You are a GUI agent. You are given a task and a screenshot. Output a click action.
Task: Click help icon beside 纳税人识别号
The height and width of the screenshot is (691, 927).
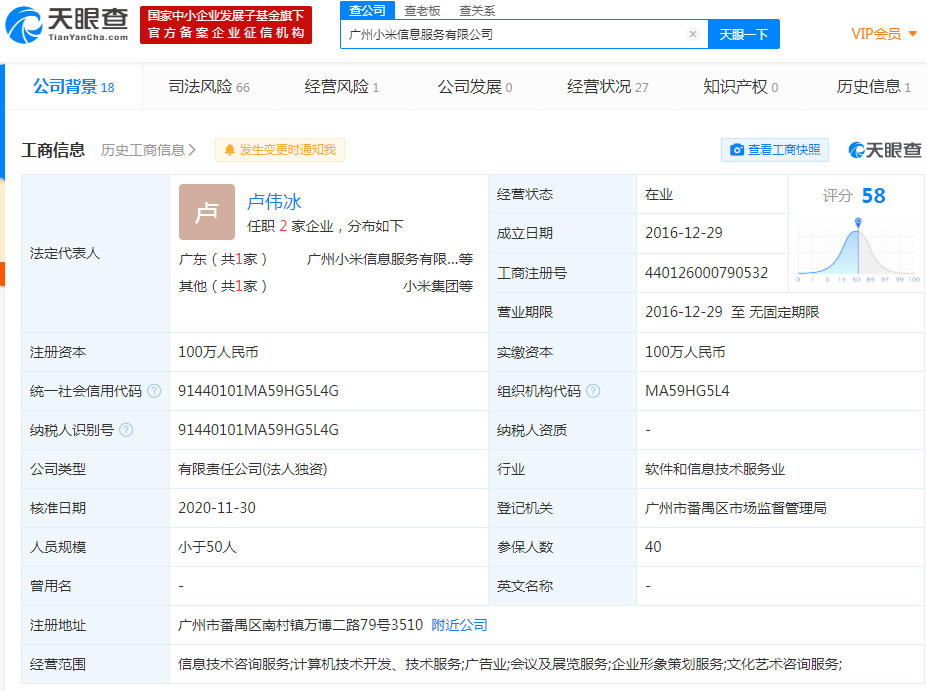coord(126,430)
